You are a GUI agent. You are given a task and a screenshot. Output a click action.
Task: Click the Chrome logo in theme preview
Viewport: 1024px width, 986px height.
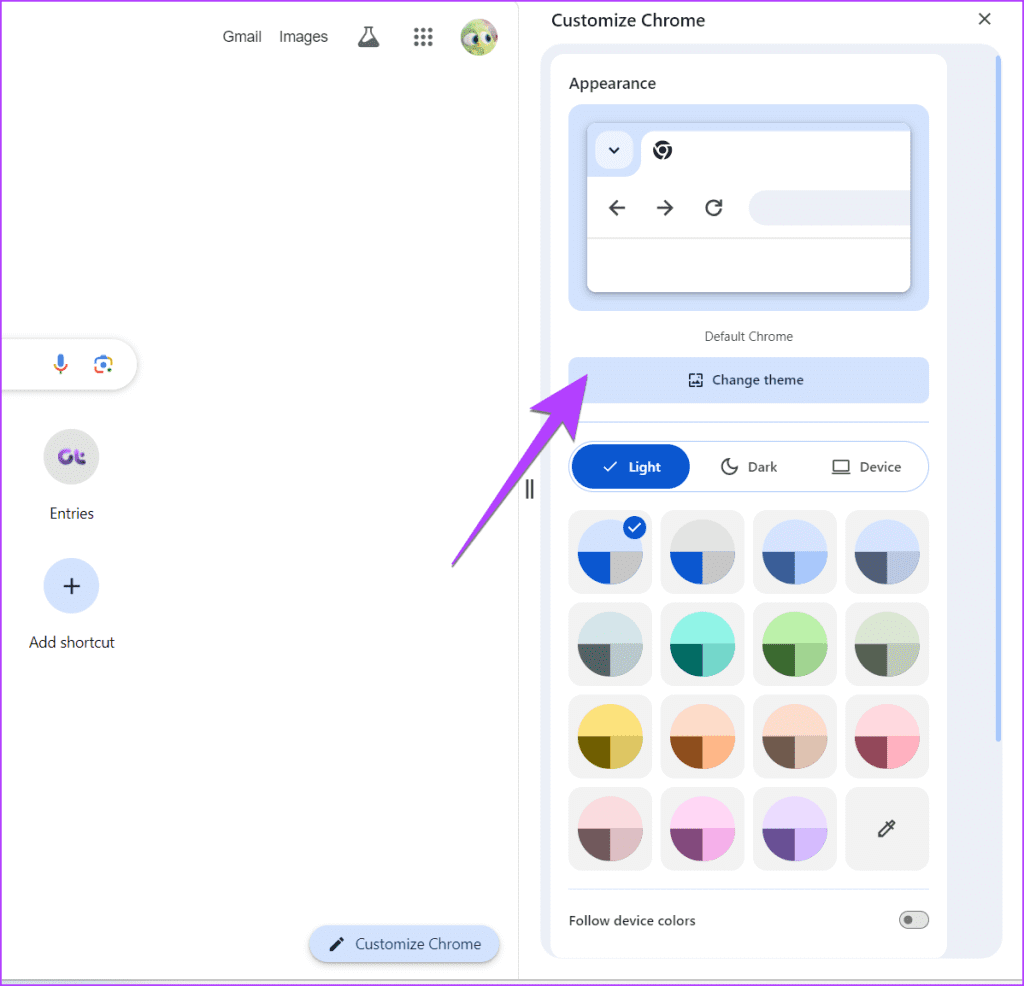662,150
